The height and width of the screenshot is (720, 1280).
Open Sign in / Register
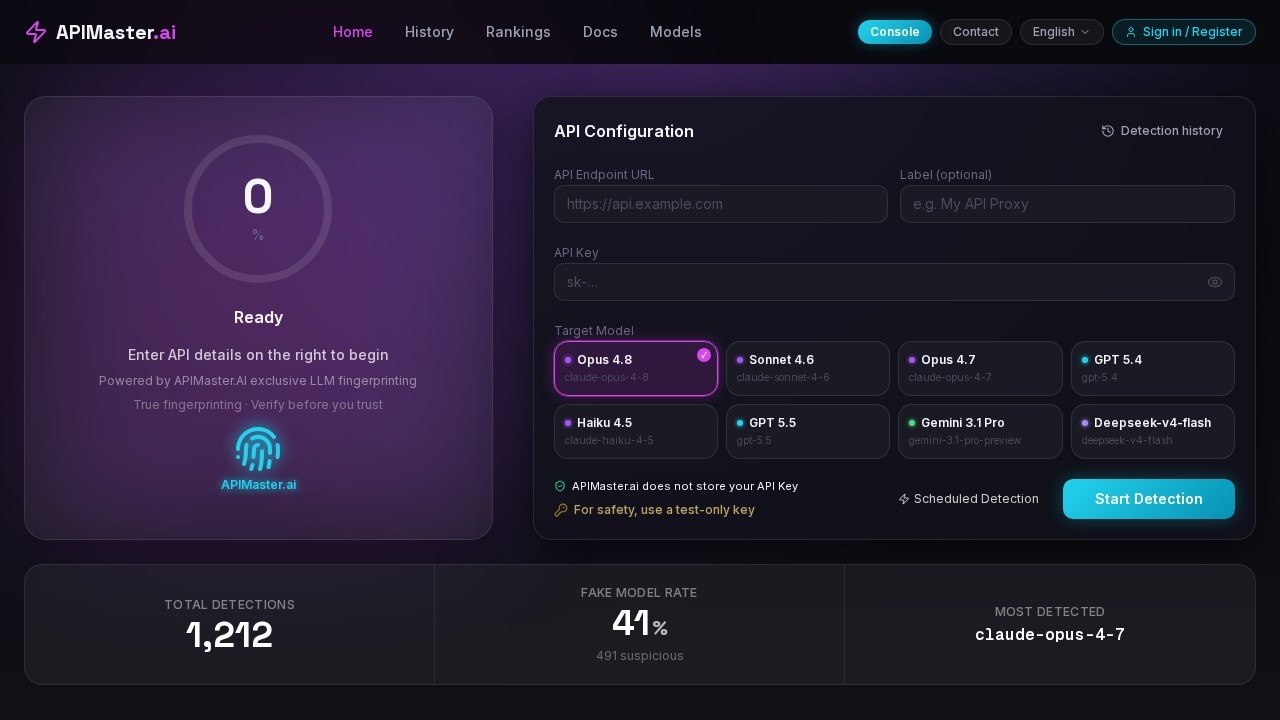click(1184, 32)
